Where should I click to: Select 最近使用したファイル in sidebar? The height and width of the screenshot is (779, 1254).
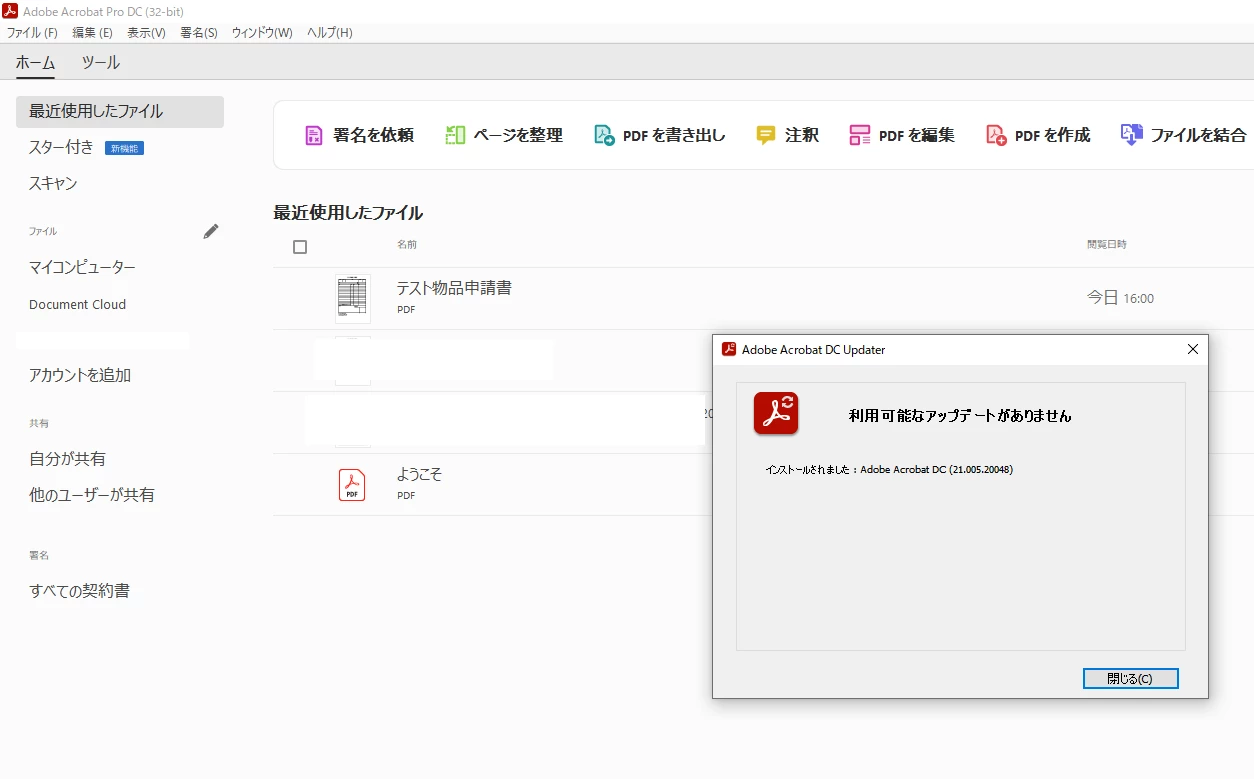(x=120, y=111)
